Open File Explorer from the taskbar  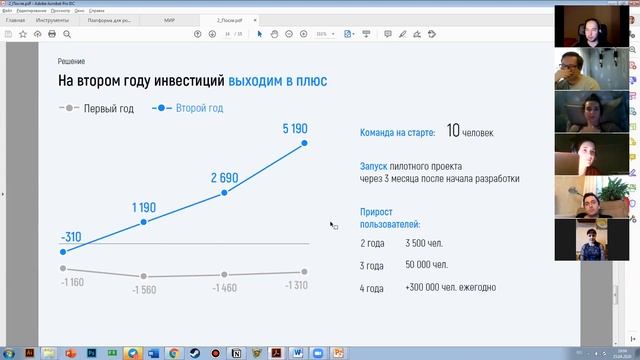[x=49, y=353]
